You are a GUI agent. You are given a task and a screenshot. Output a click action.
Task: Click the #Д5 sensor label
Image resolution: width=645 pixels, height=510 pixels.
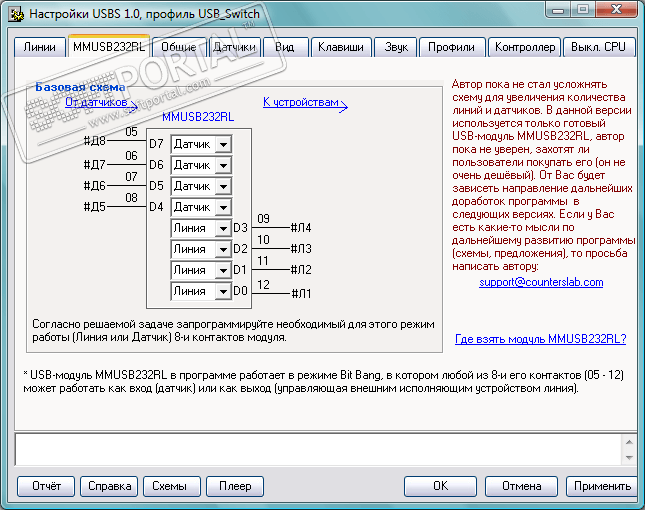pos(95,207)
